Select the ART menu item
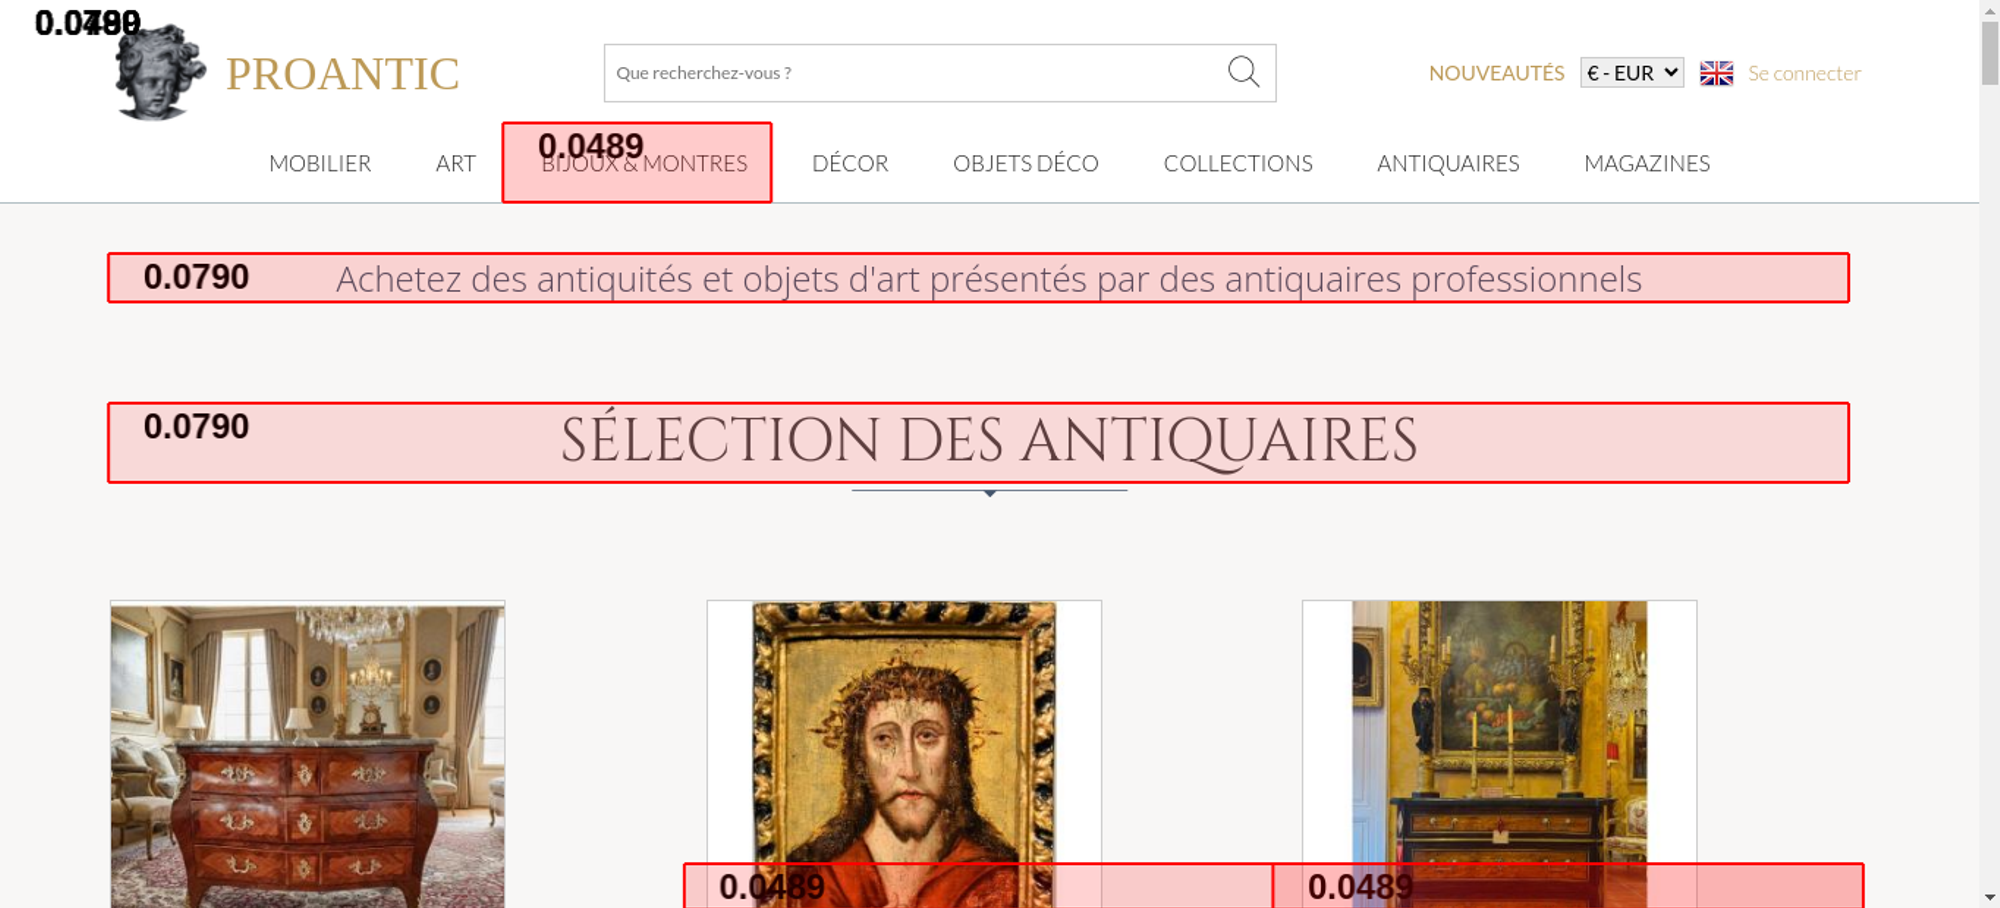The image size is (2000, 908). click(455, 163)
